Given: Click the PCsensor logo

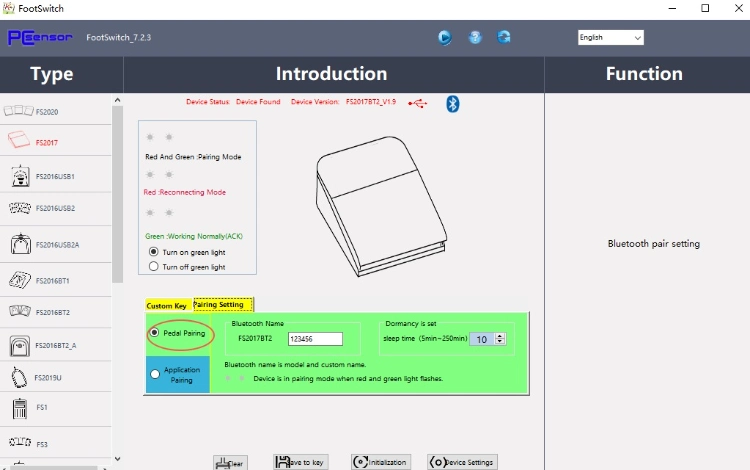Looking at the screenshot, I should [x=40, y=37].
